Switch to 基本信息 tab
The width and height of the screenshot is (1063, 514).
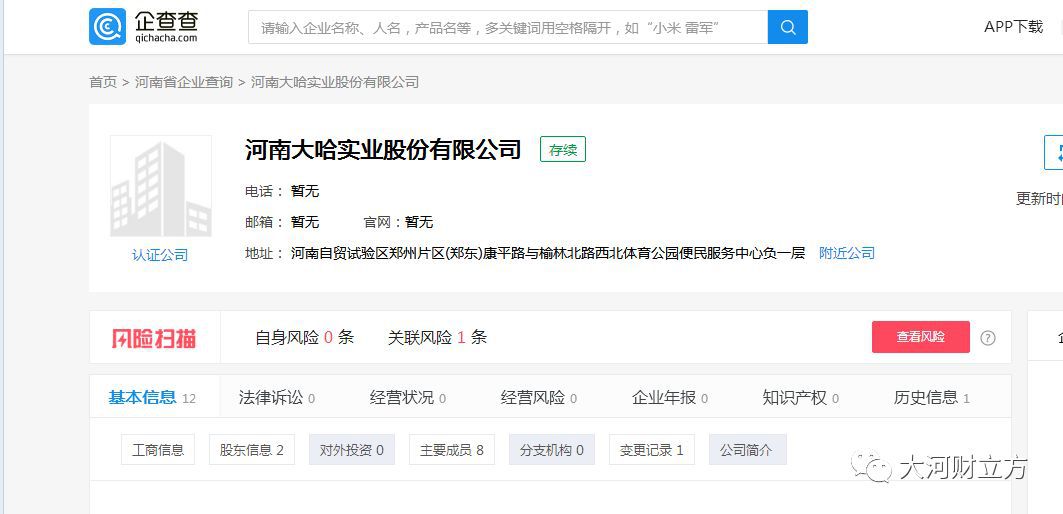(x=153, y=397)
